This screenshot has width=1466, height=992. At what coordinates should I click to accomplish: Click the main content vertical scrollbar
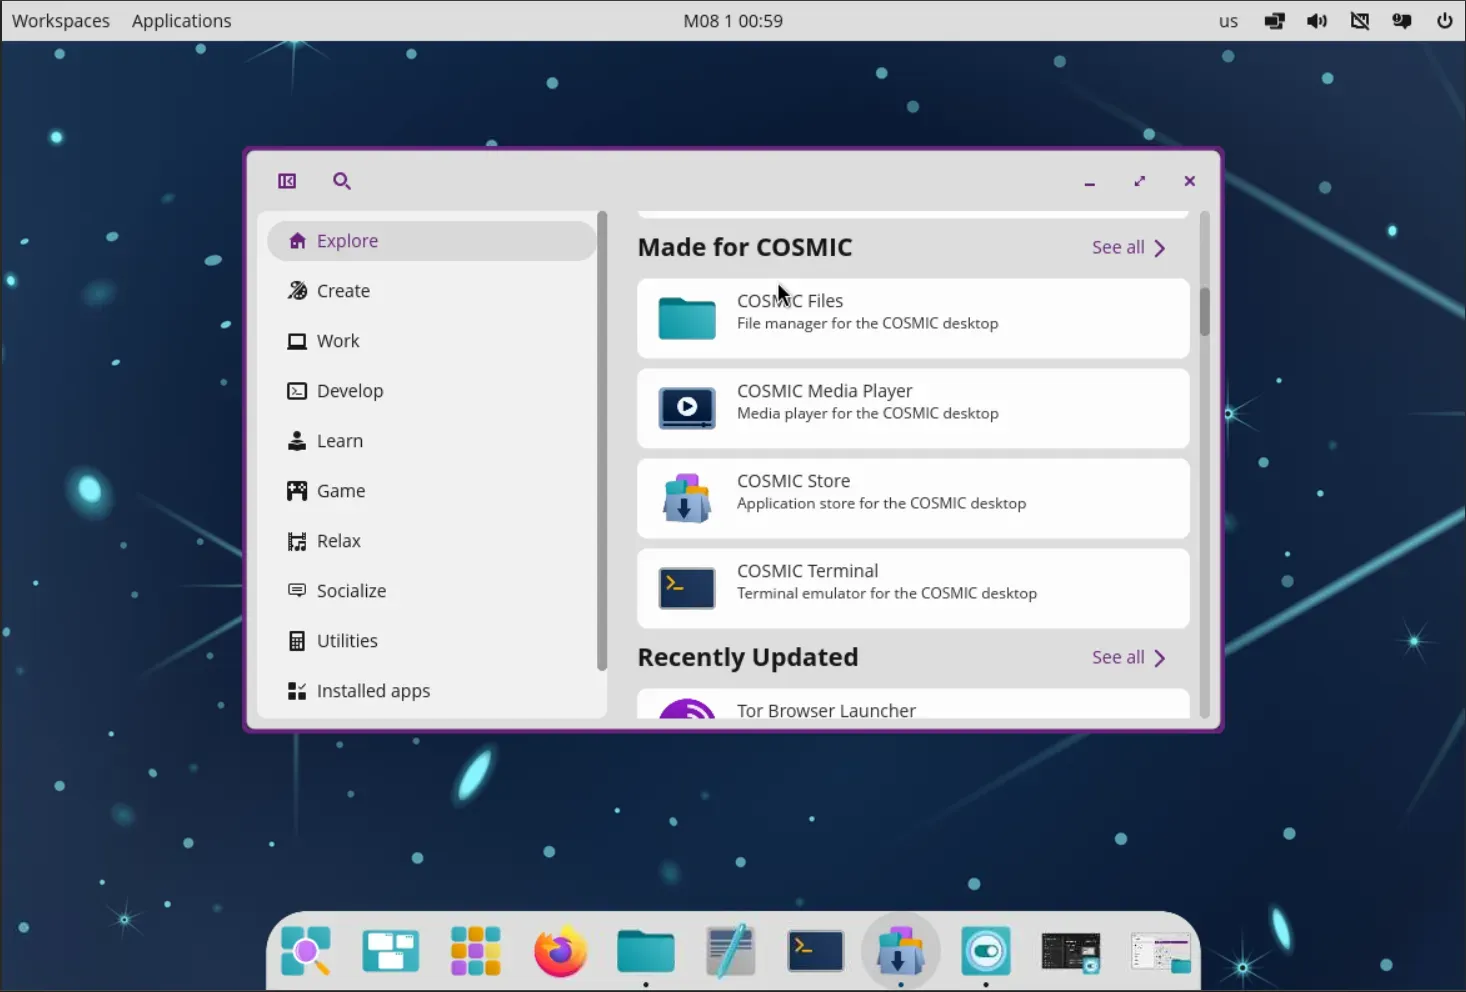[x=1204, y=312]
